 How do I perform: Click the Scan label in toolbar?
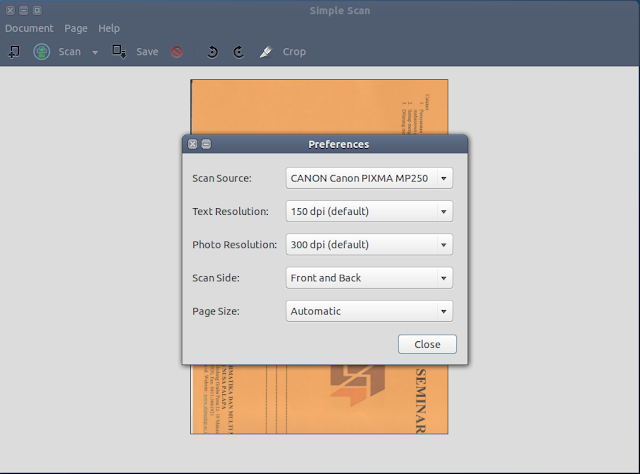pos(69,52)
